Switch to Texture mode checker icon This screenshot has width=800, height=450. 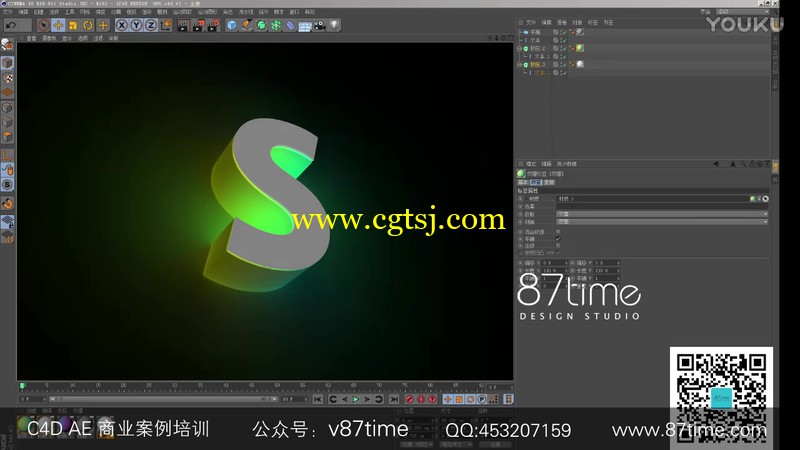pyautogui.click(x=7, y=78)
